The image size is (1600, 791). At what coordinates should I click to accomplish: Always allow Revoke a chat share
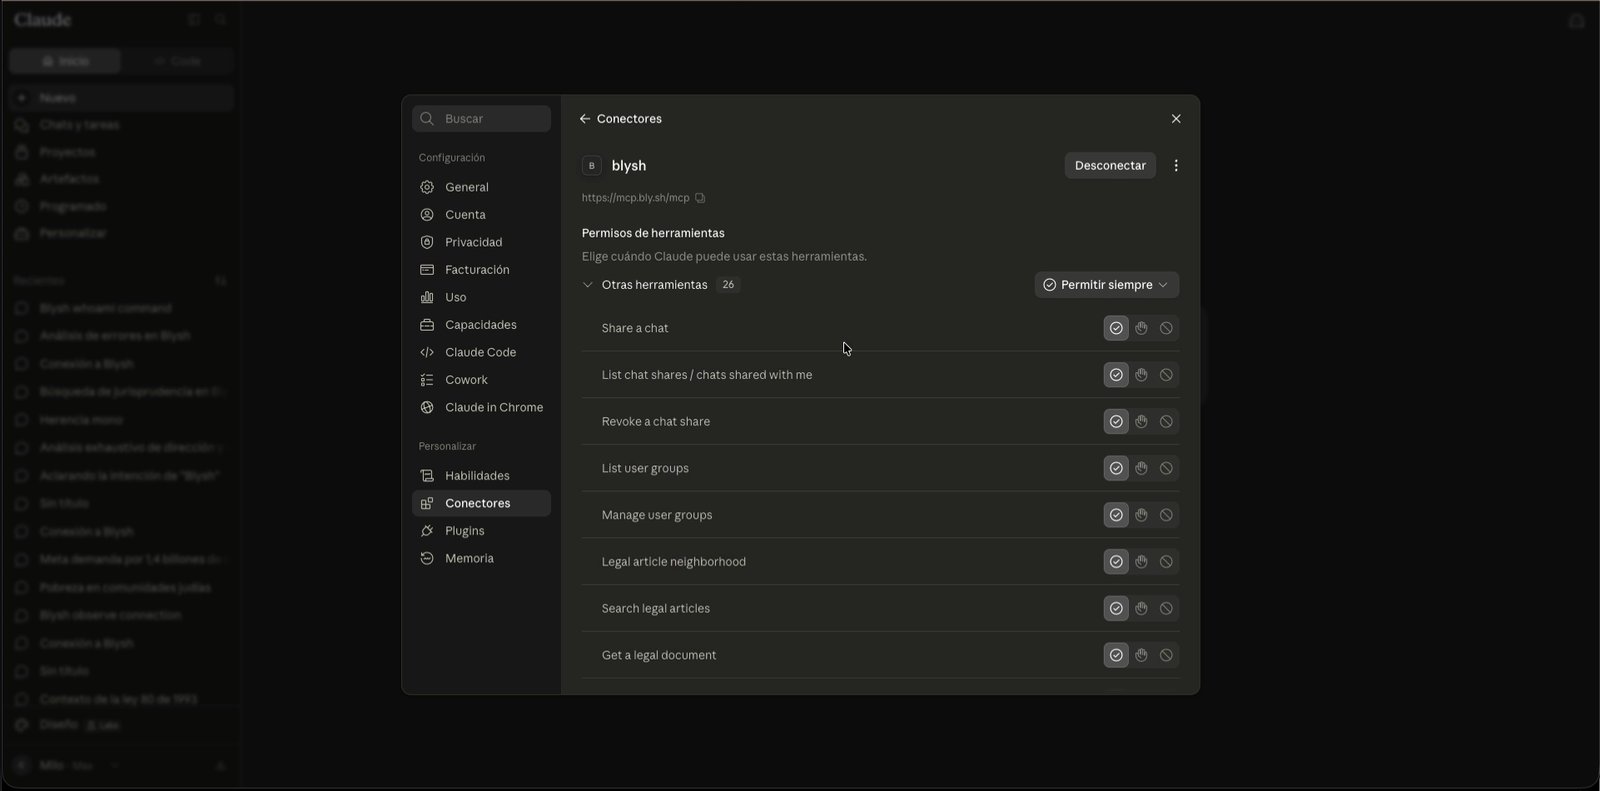(1116, 422)
